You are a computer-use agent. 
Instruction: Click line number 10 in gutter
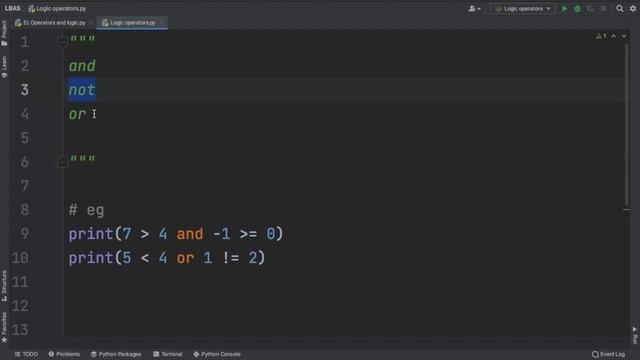click(x=20, y=258)
